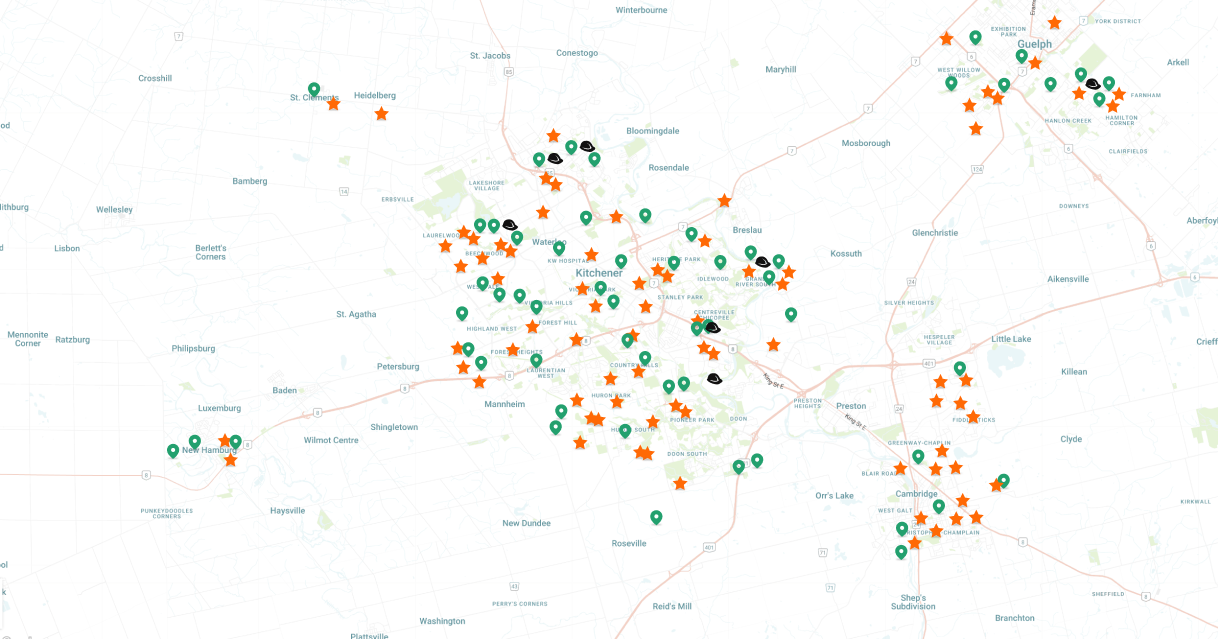Click the green pin at St. Clements
1218x639 pixels.
(314, 89)
